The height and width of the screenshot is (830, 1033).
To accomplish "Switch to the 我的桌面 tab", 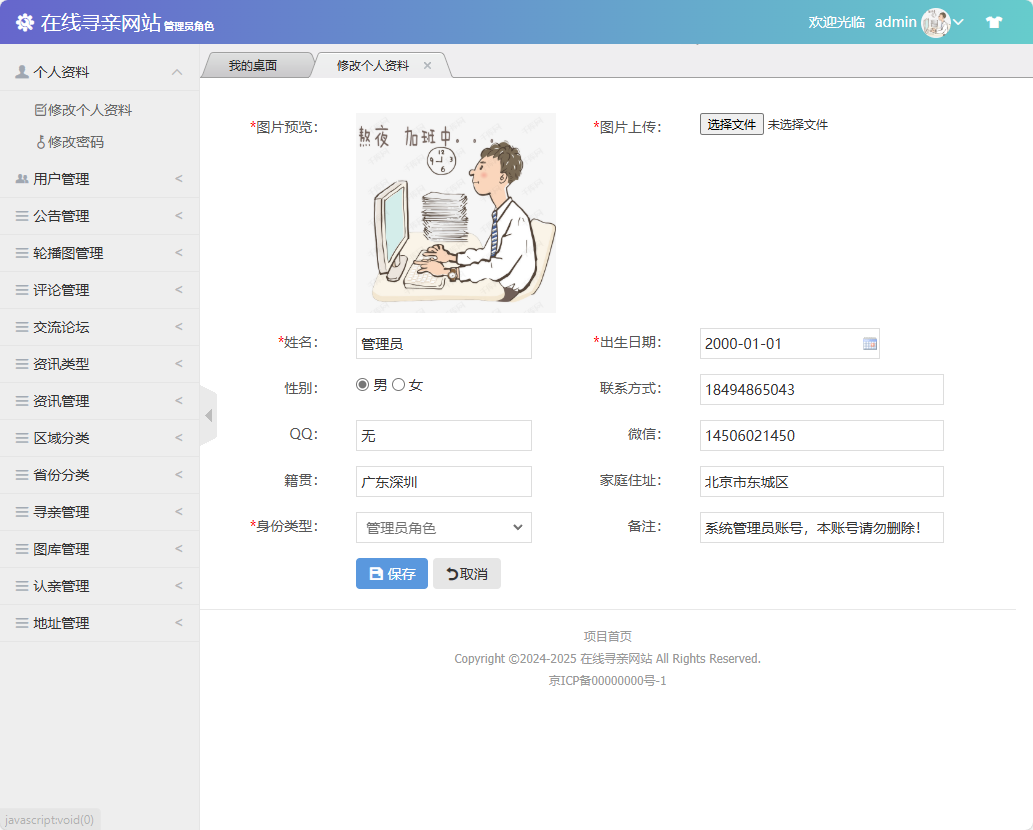I will tap(257, 63).
